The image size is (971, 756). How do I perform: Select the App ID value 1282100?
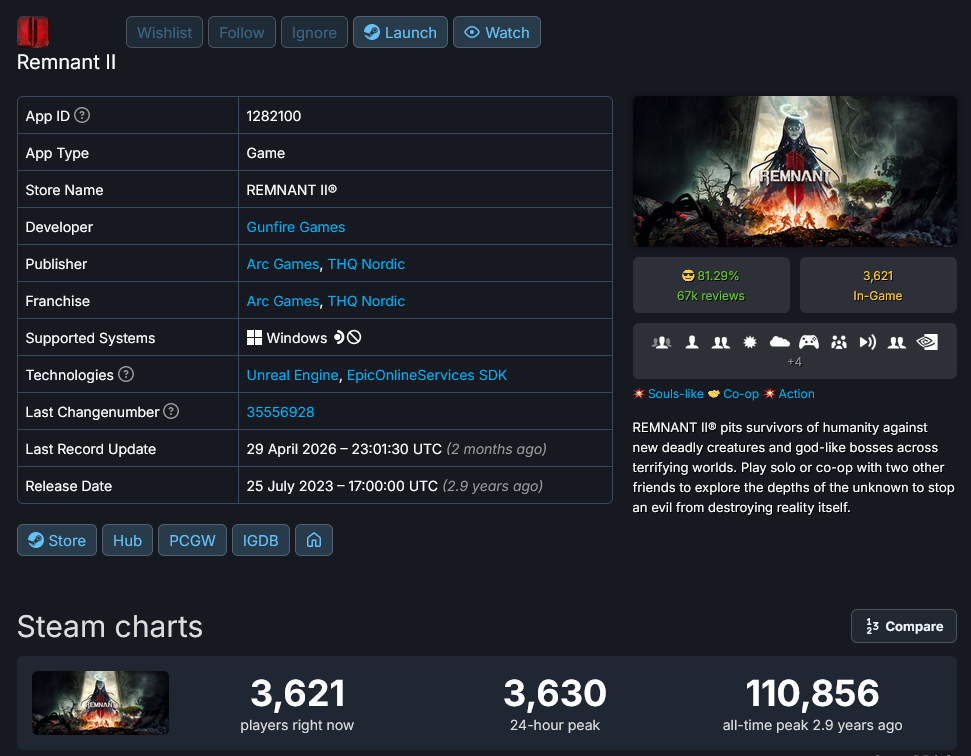[x=274, y=116]
